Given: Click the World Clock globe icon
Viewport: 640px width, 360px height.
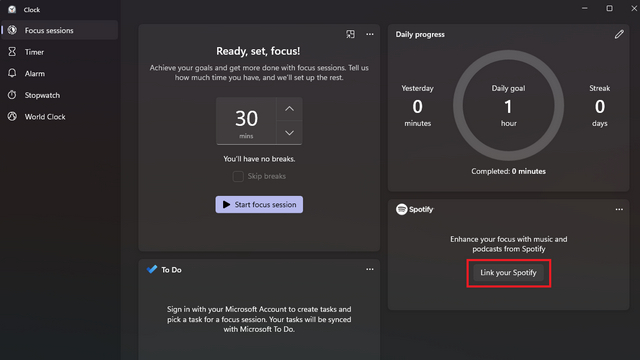Looking at the screenshot, I should click(12, 116).
